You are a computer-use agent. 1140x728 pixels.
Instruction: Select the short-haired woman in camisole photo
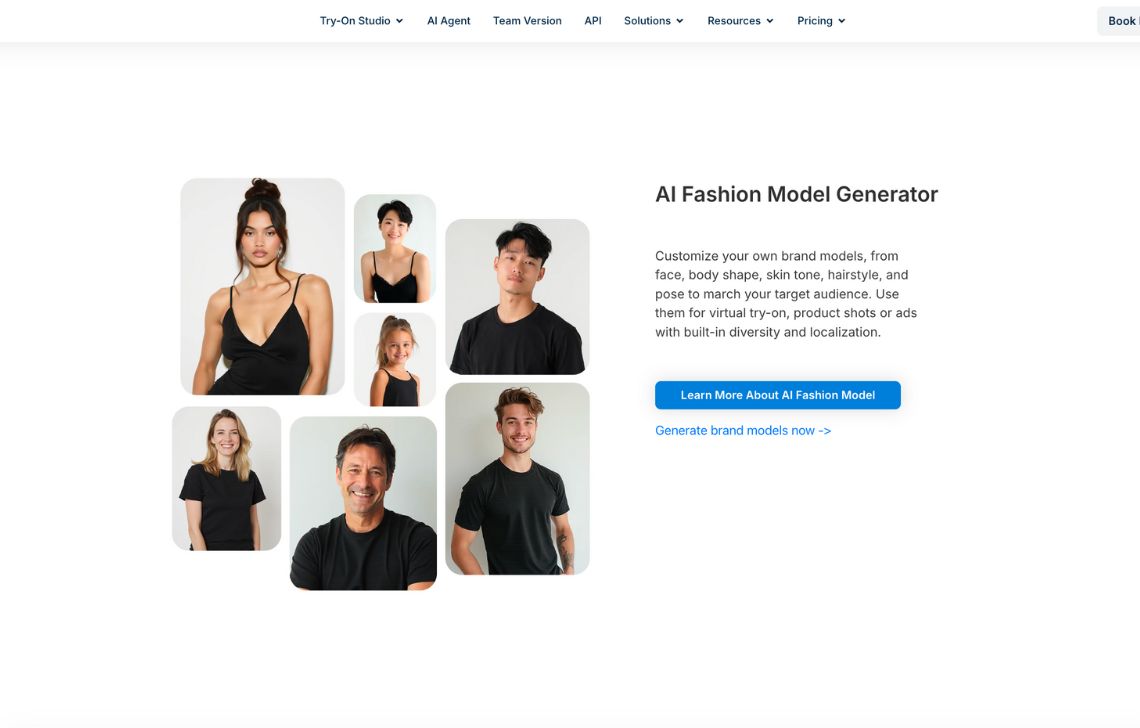(x=395, y=249)
